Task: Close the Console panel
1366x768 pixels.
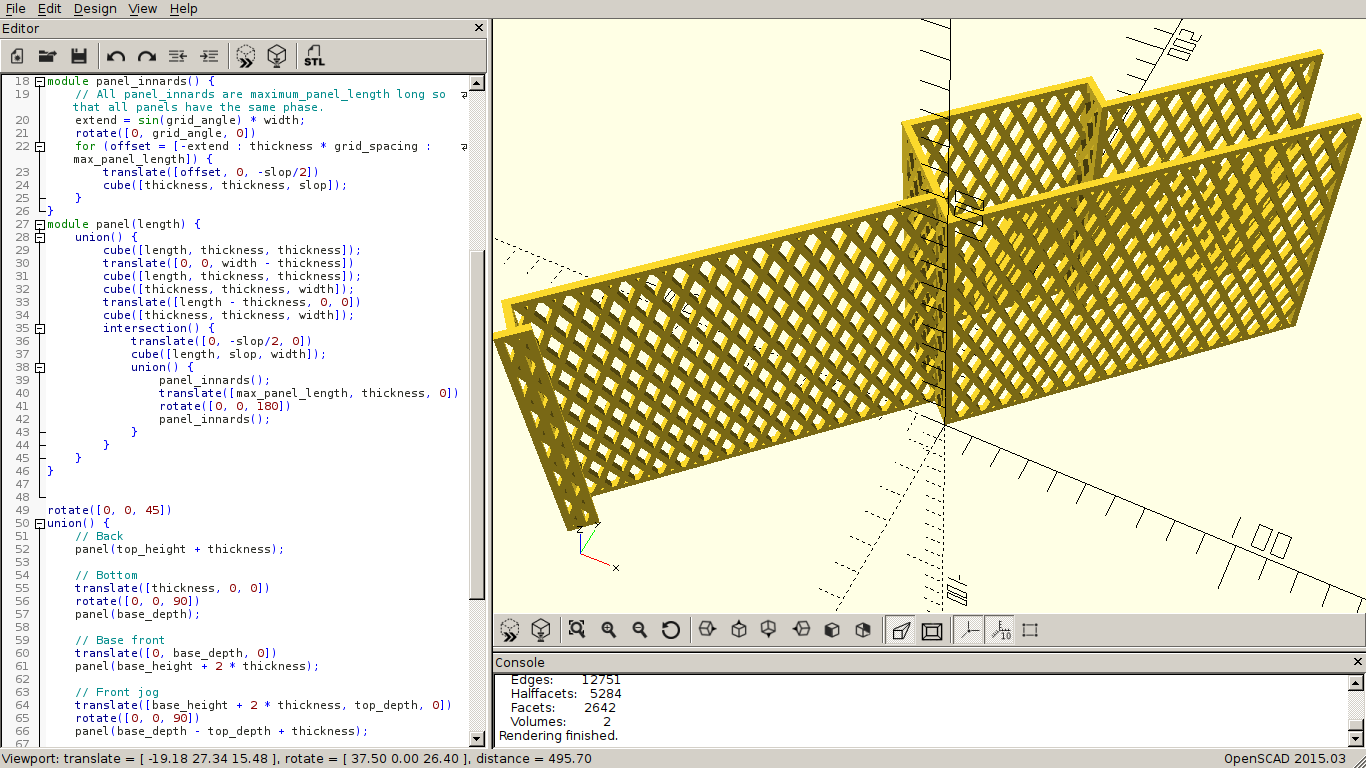Action: [1358, 662]
